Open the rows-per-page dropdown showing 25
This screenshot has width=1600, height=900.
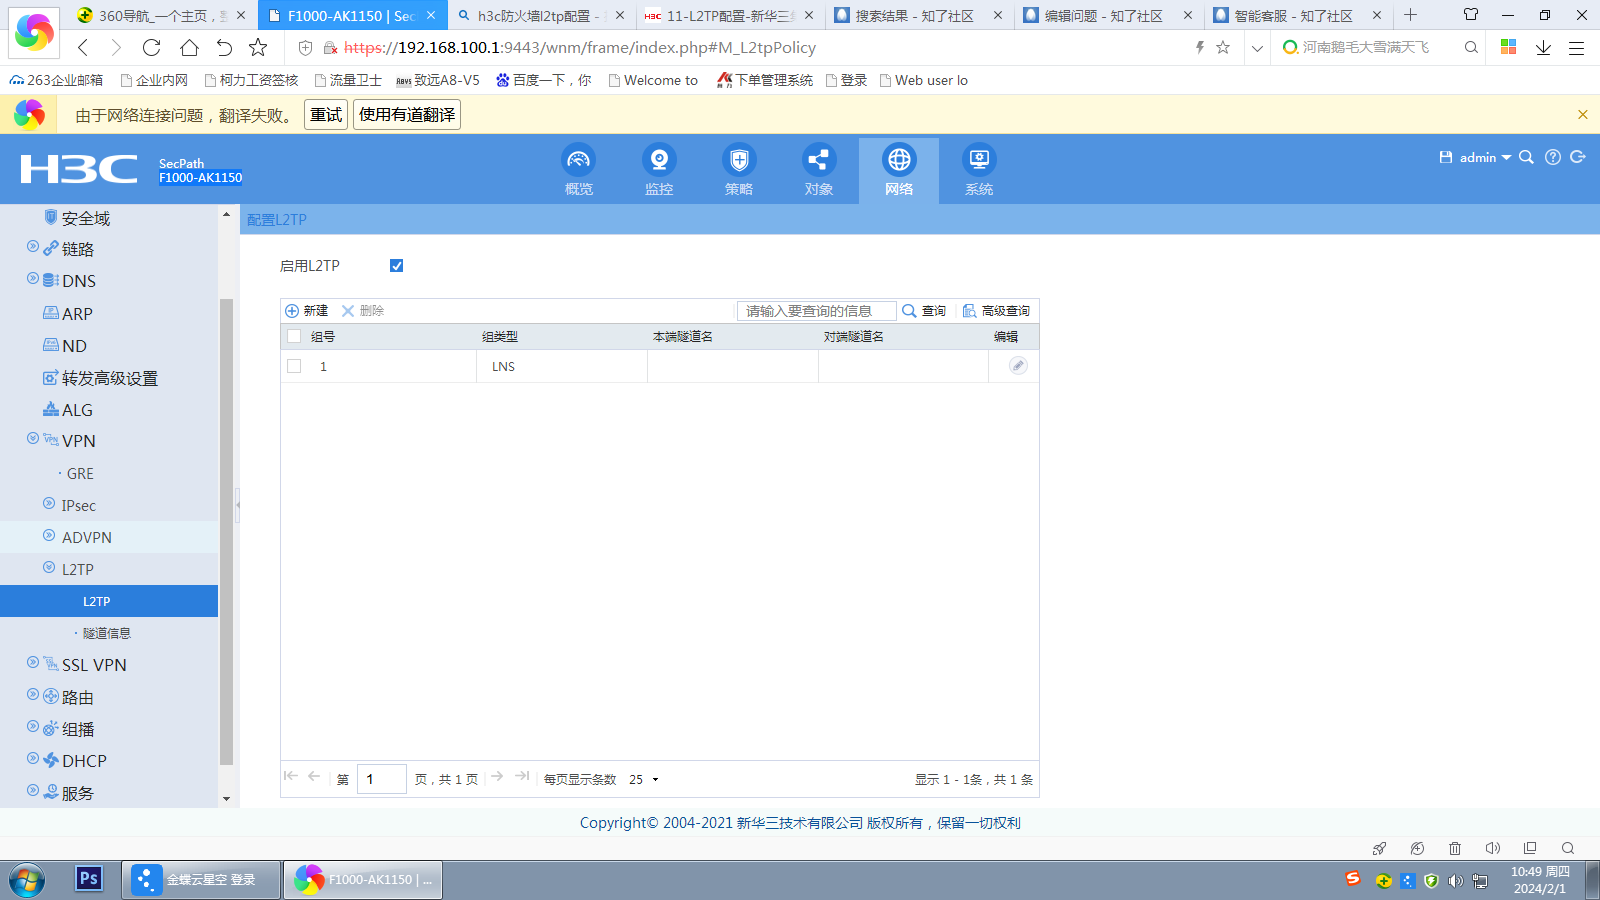tap(644, 779)
